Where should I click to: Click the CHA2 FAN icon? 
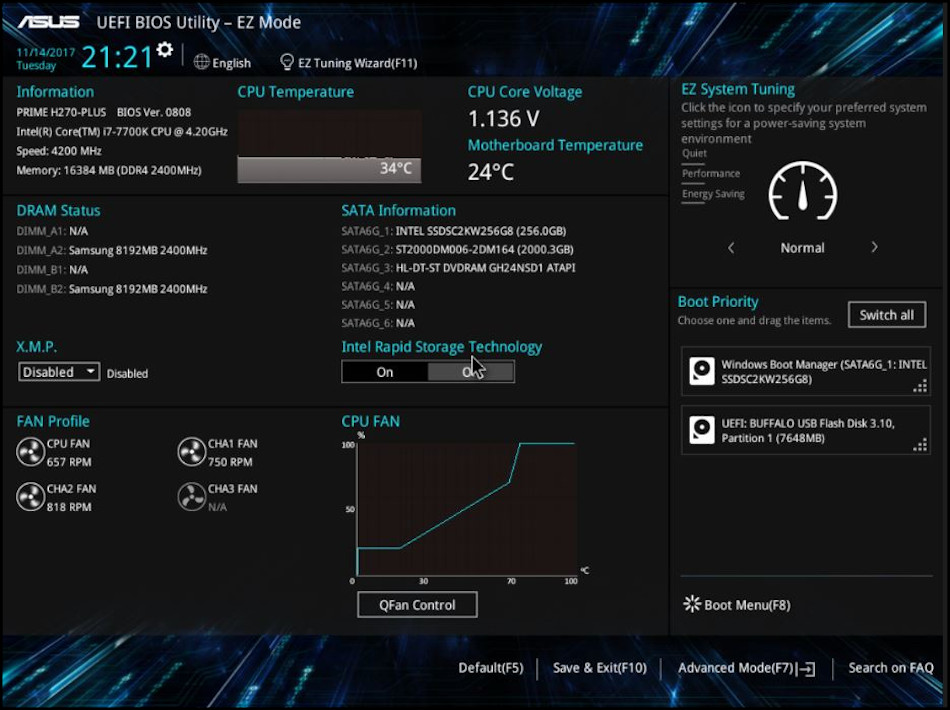pos(30,497)
